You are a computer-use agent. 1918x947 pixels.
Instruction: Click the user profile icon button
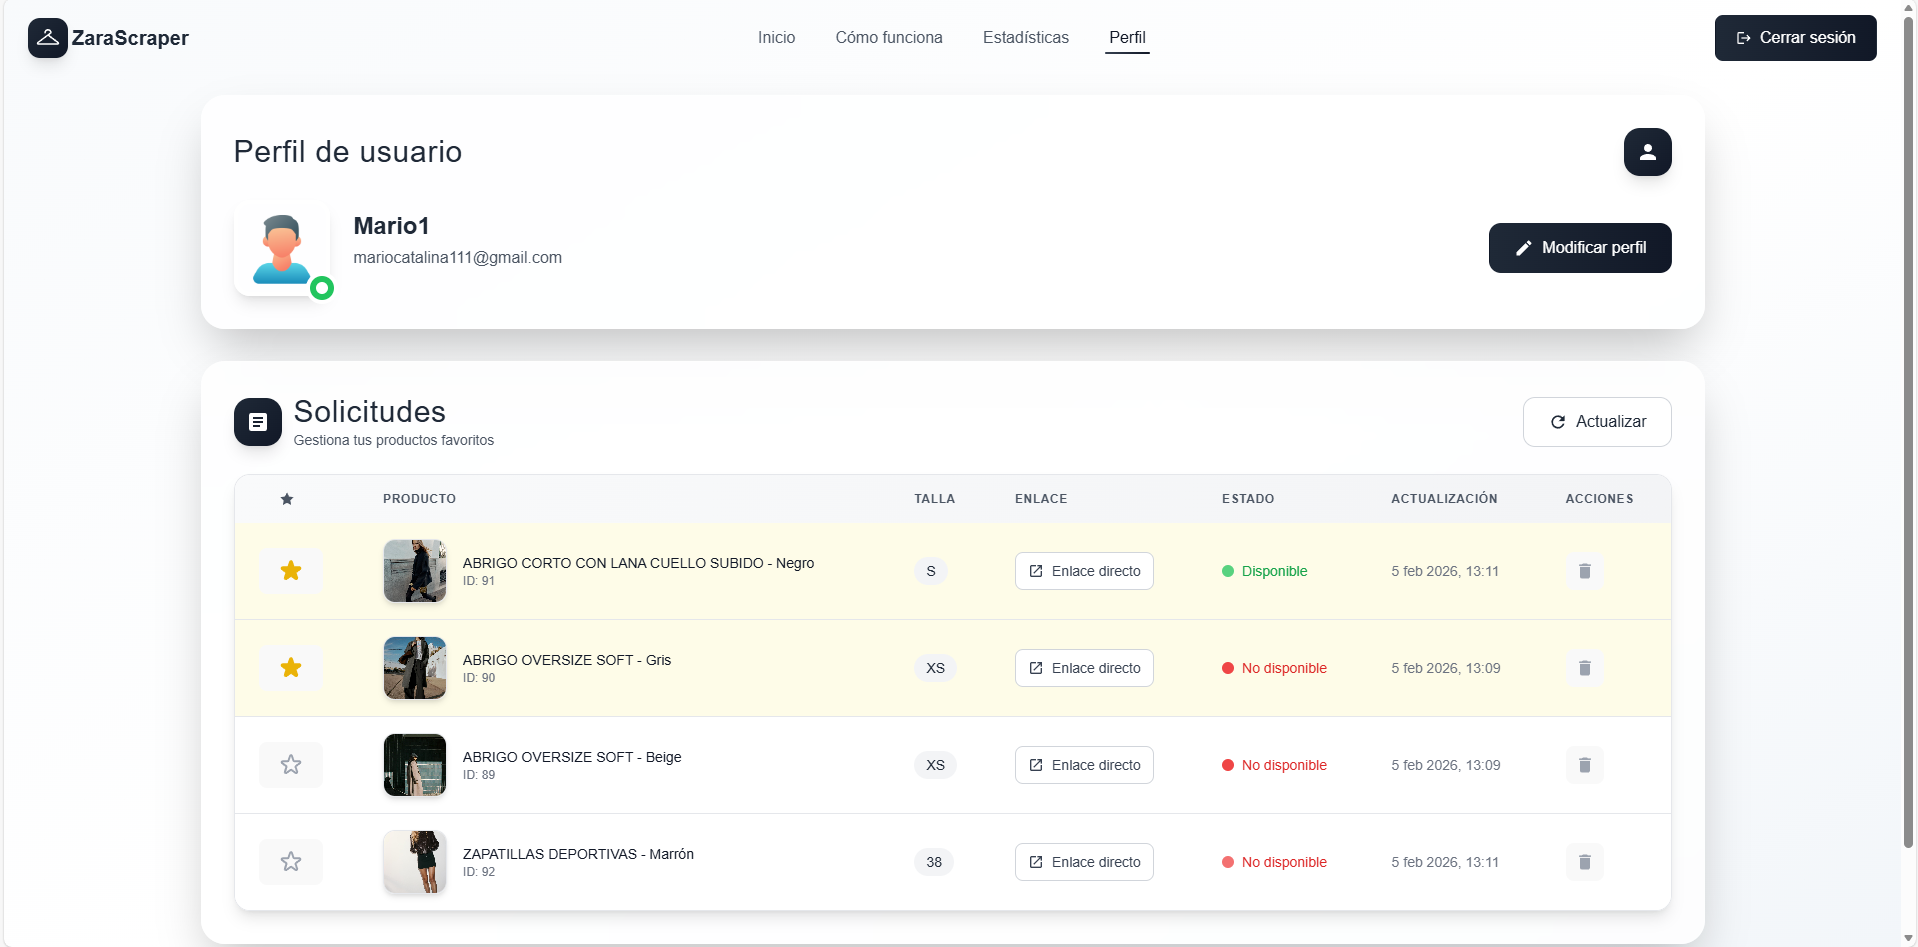[x=1647, y=152]
